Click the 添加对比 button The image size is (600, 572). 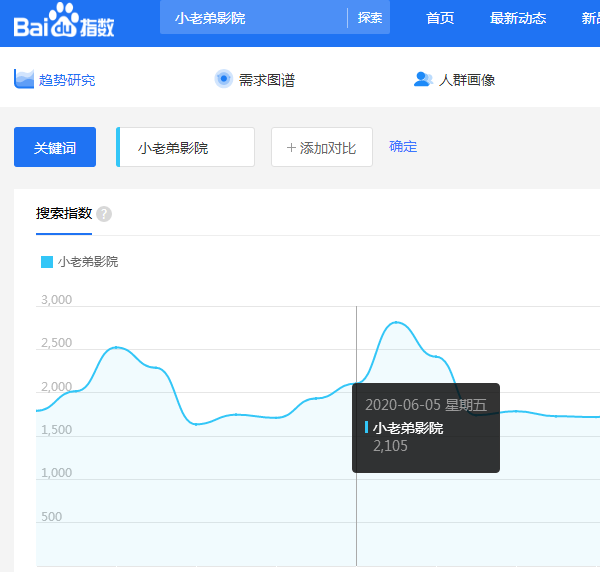tap(322, 147)
